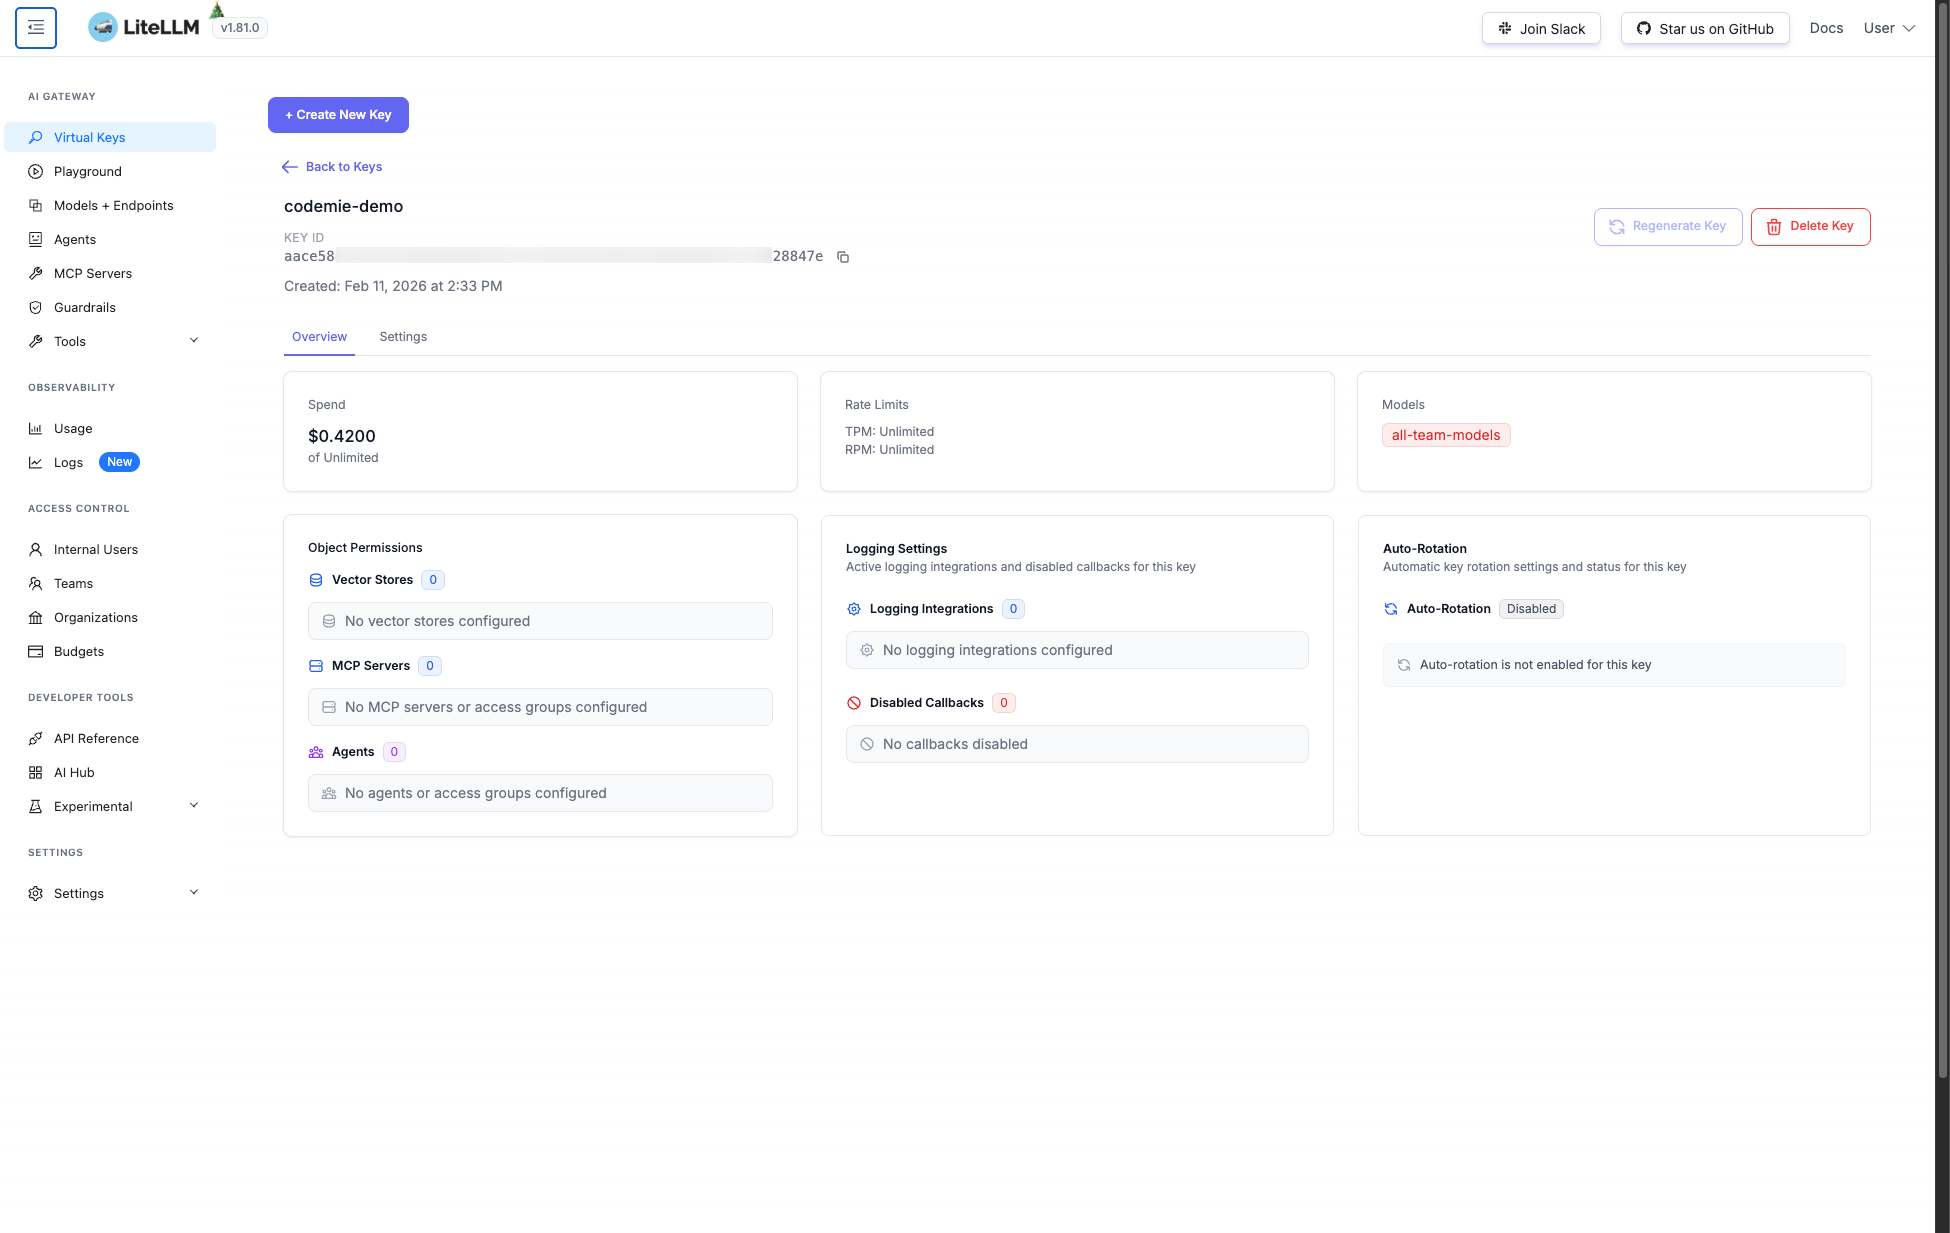
Task: Toggle Auto-Rotation status for this key
Action: tap(1531, 608)
